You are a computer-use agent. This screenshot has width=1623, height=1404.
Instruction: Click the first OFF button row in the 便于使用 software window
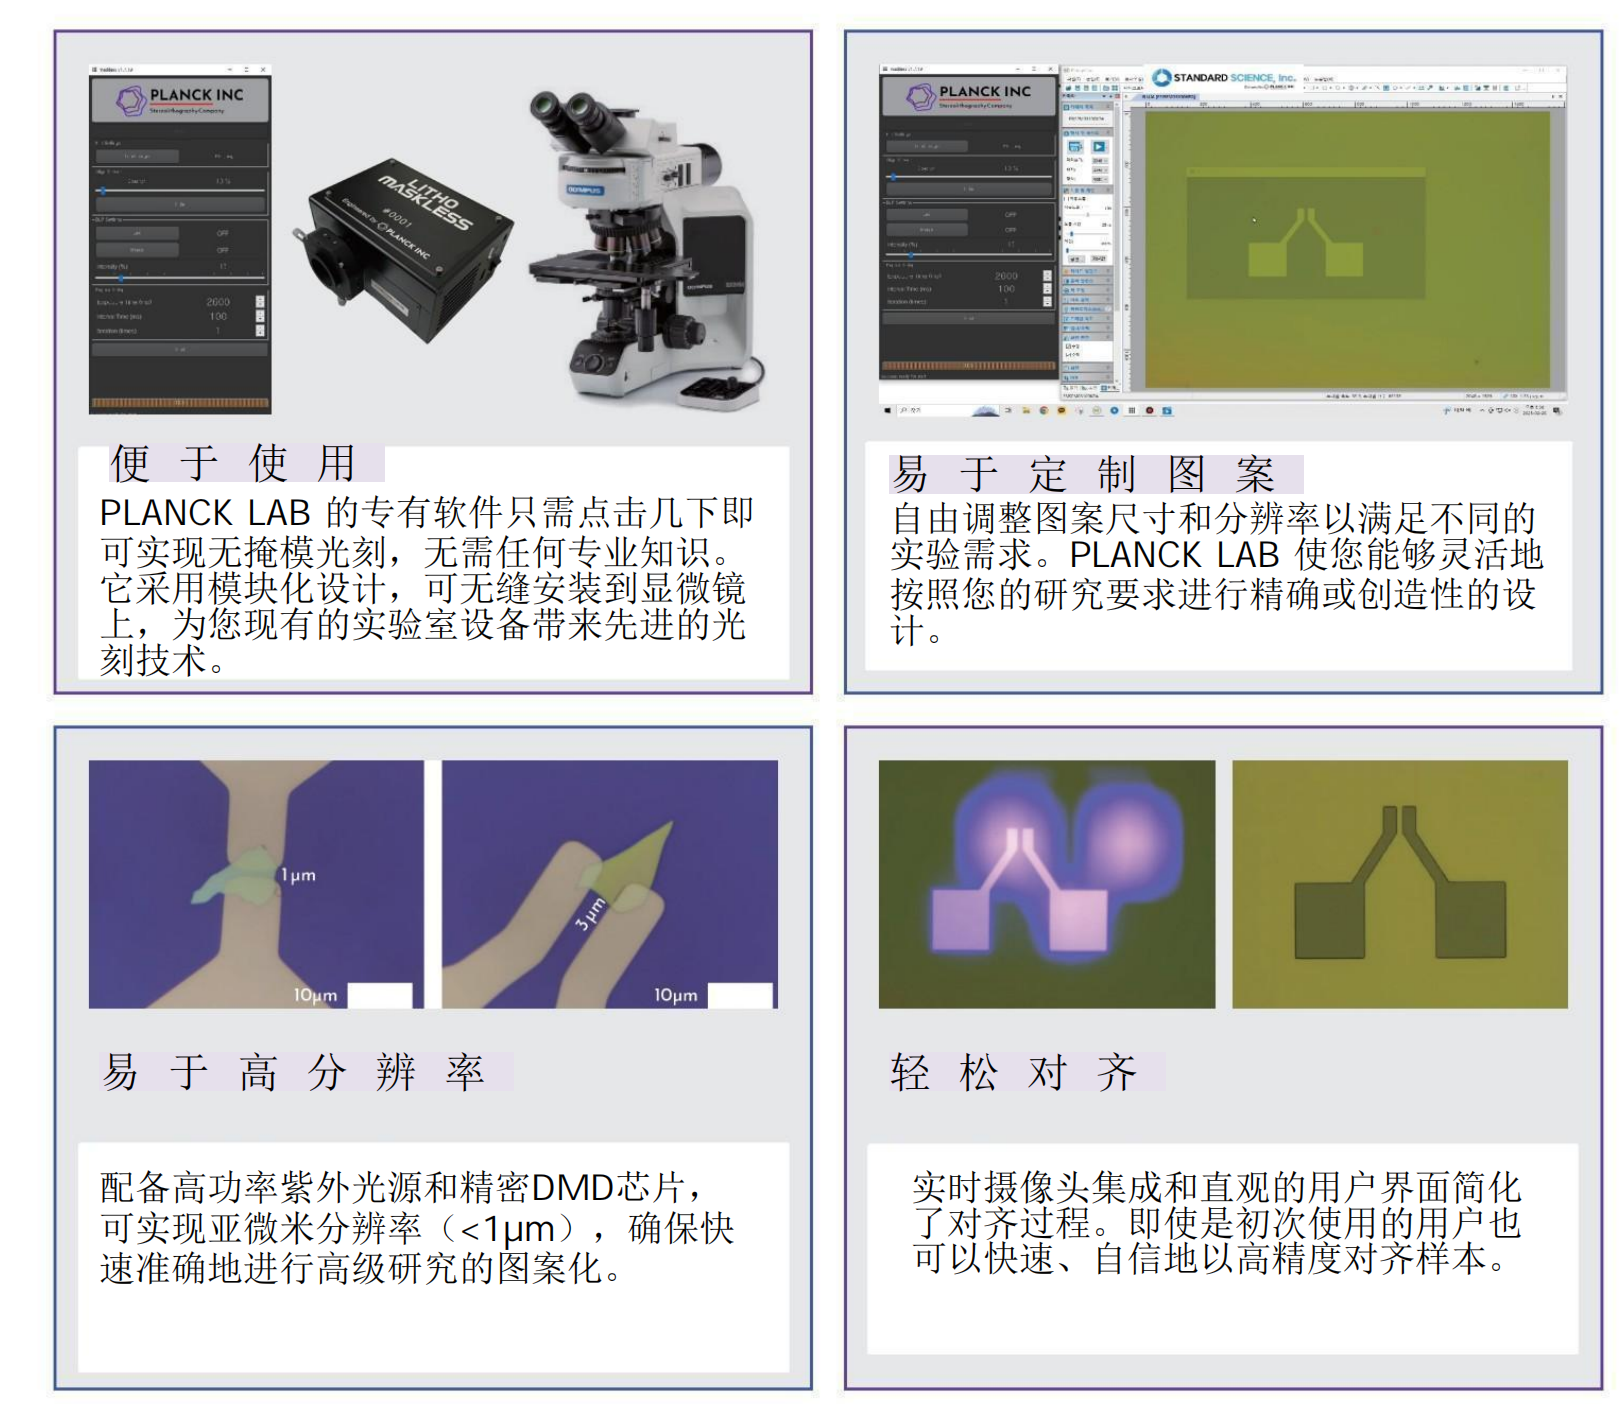click(x=180, y=233)
